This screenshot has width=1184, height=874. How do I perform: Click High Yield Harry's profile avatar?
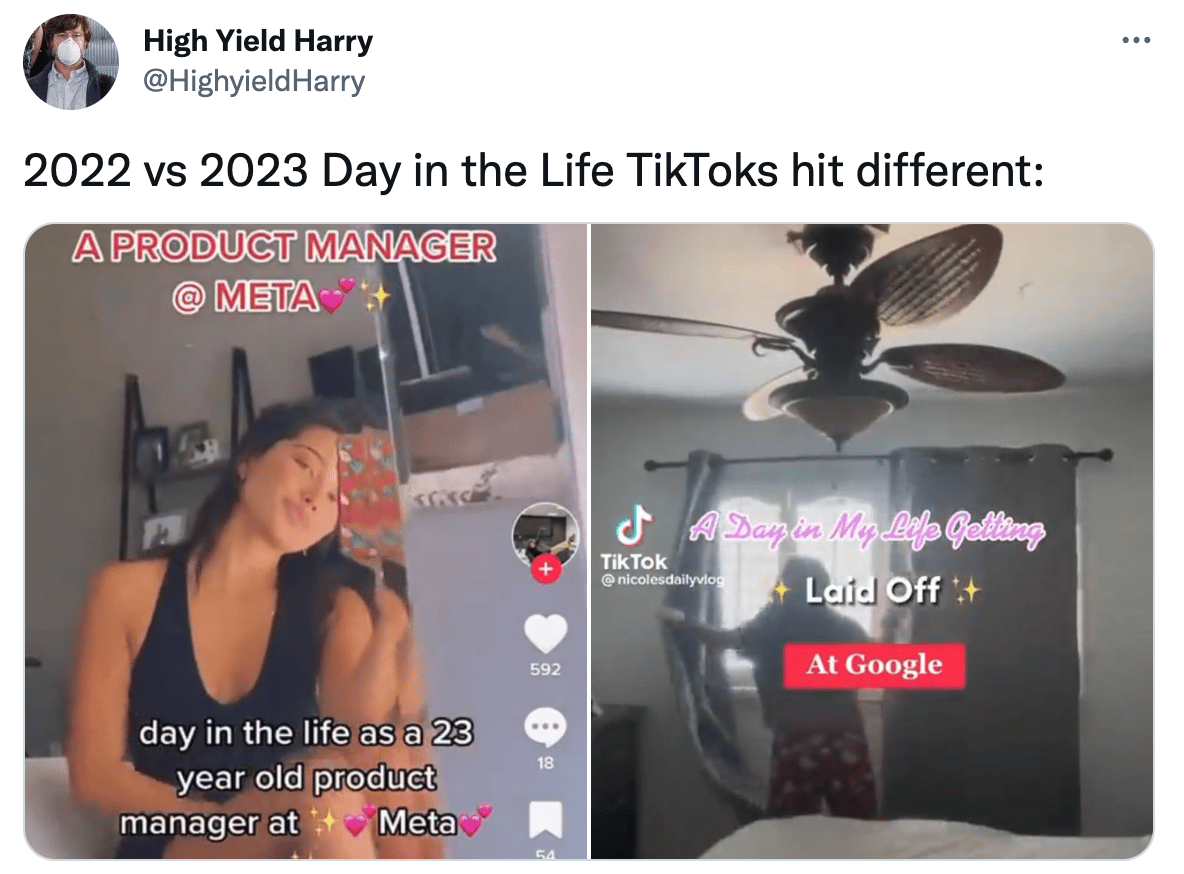click(71, 62)
